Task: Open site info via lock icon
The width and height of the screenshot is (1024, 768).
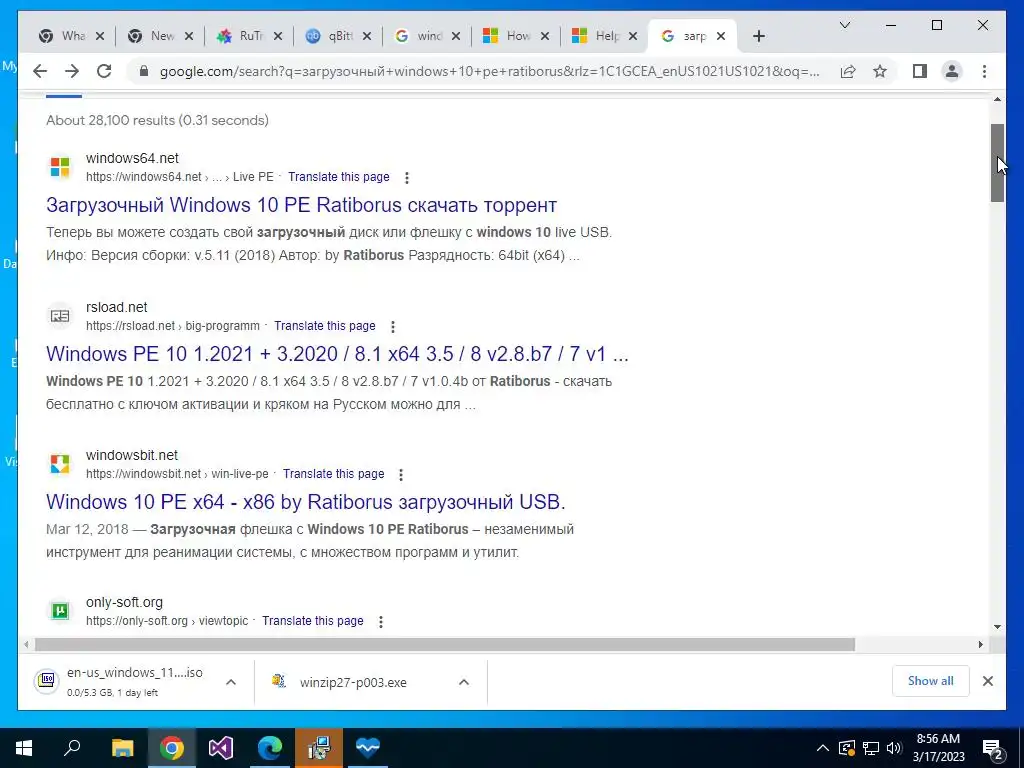Action: click(144, 71)
